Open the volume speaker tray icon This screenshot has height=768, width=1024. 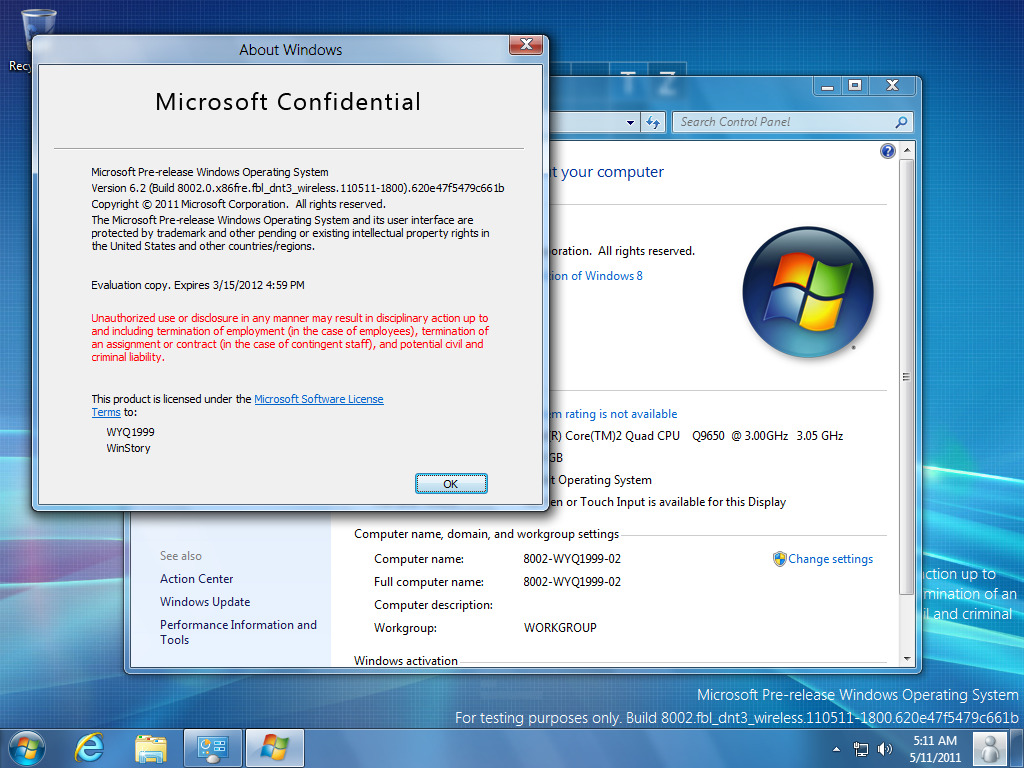pos(884,748)
